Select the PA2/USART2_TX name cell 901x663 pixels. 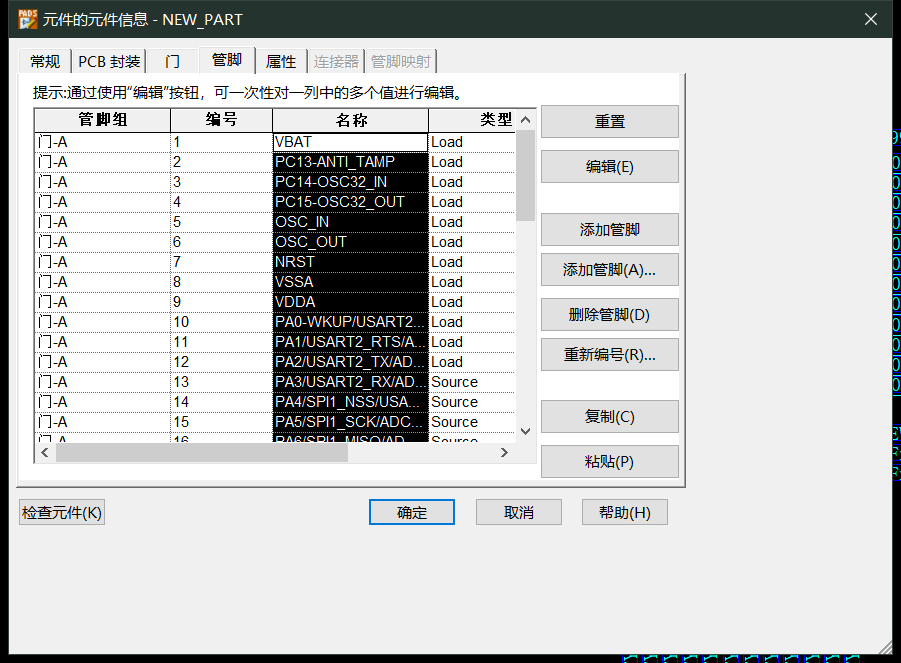pyautogui.click(x=351, y=362)
